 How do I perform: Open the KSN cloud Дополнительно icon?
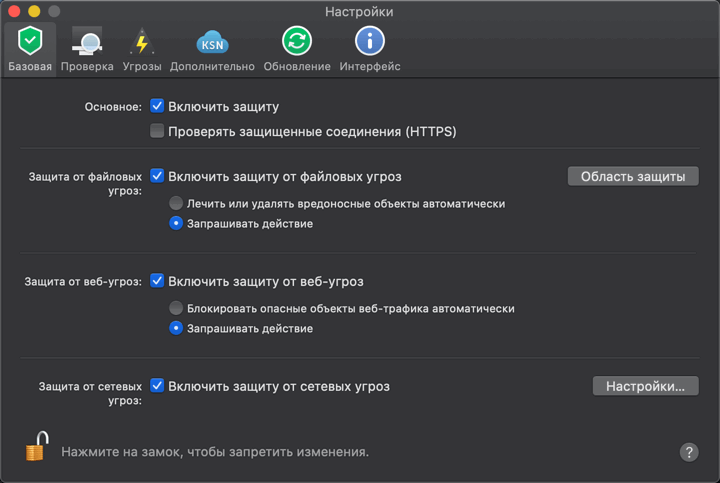(x=212, y=42)
